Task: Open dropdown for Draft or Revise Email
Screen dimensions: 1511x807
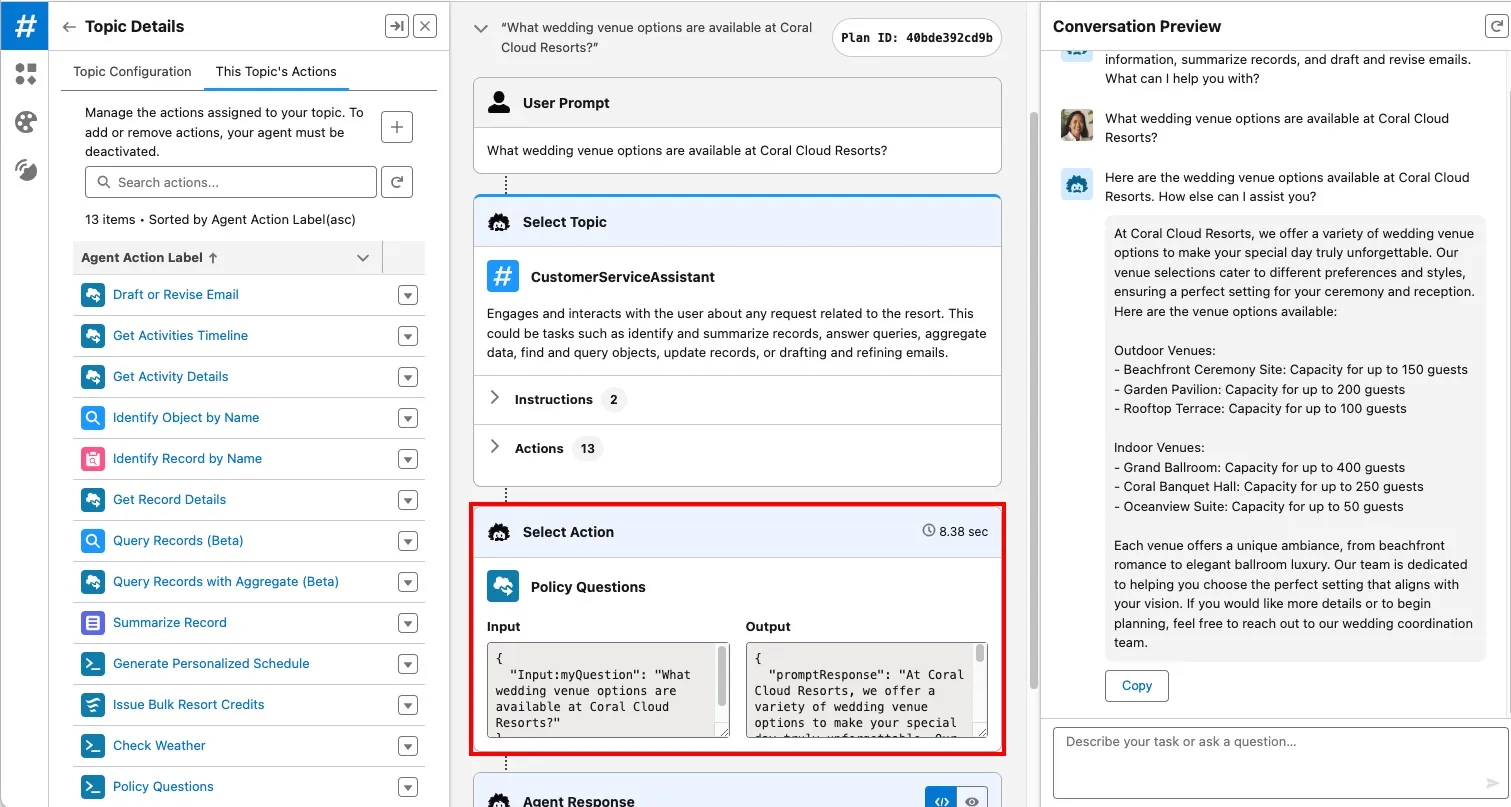Action: point(407,295)
